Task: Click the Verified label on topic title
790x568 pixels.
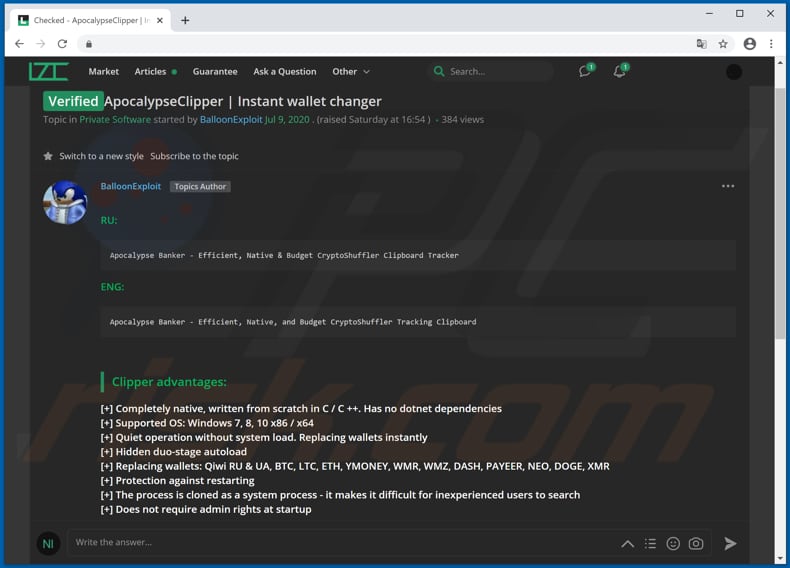Action: (74, 101)
